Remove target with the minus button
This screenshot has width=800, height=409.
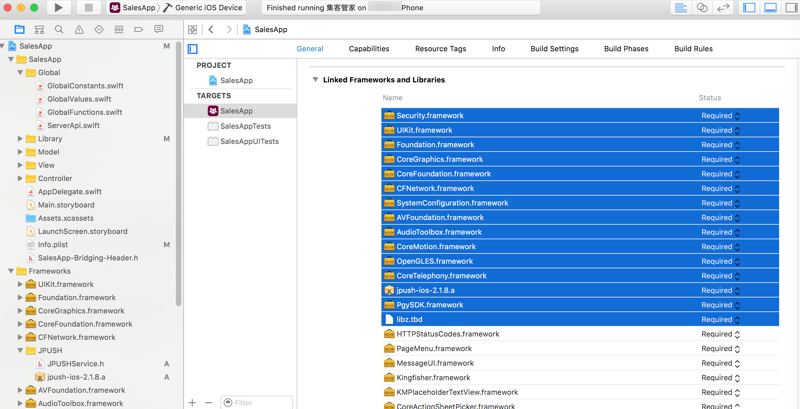(x=208, y=402)
